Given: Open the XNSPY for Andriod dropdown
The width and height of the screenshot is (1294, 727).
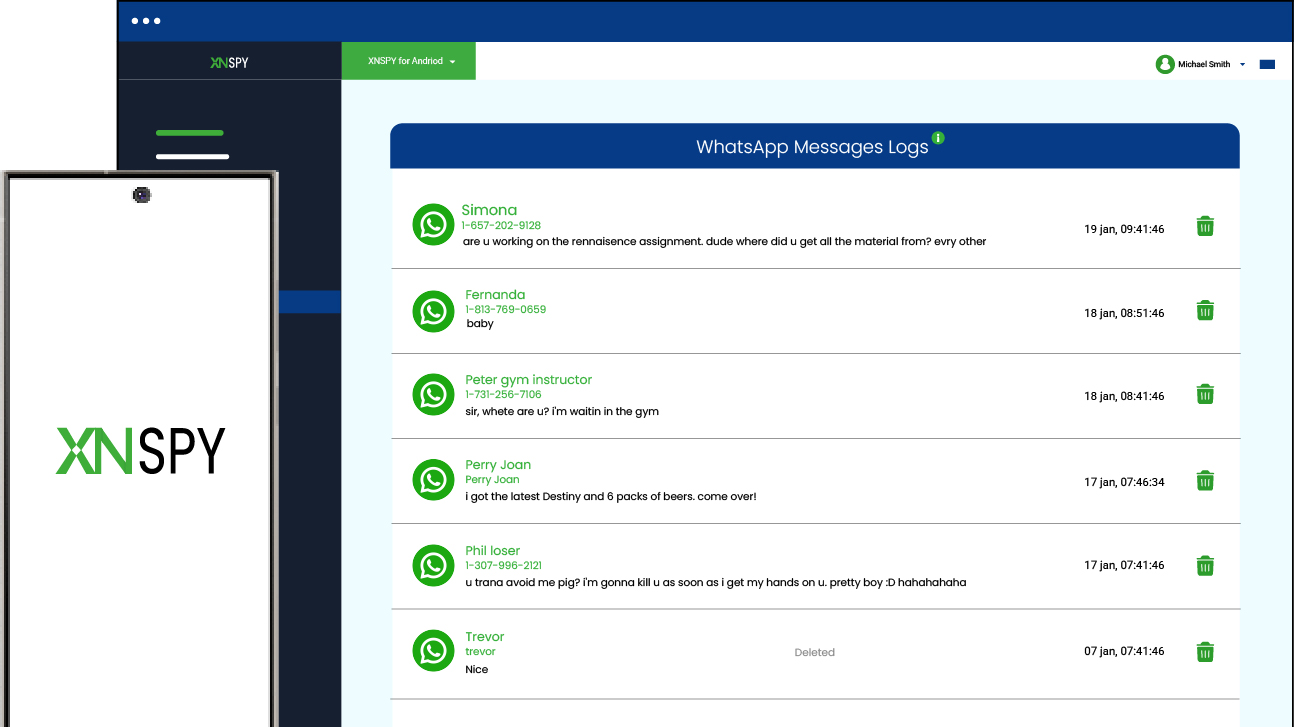Looking at the screenshot, I should [409, 61].
